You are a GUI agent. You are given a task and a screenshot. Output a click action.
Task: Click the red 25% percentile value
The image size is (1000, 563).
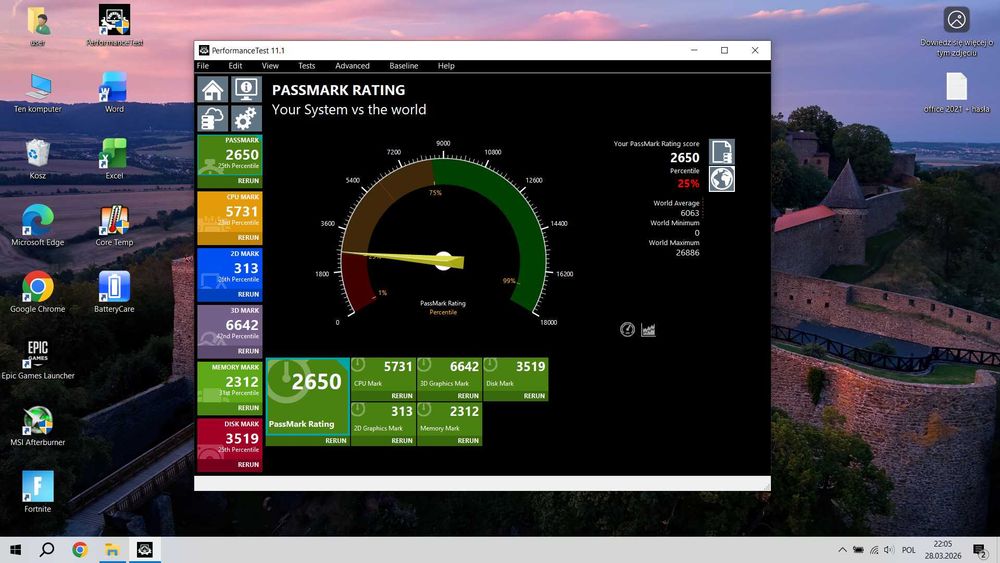(x=688, y=184)
